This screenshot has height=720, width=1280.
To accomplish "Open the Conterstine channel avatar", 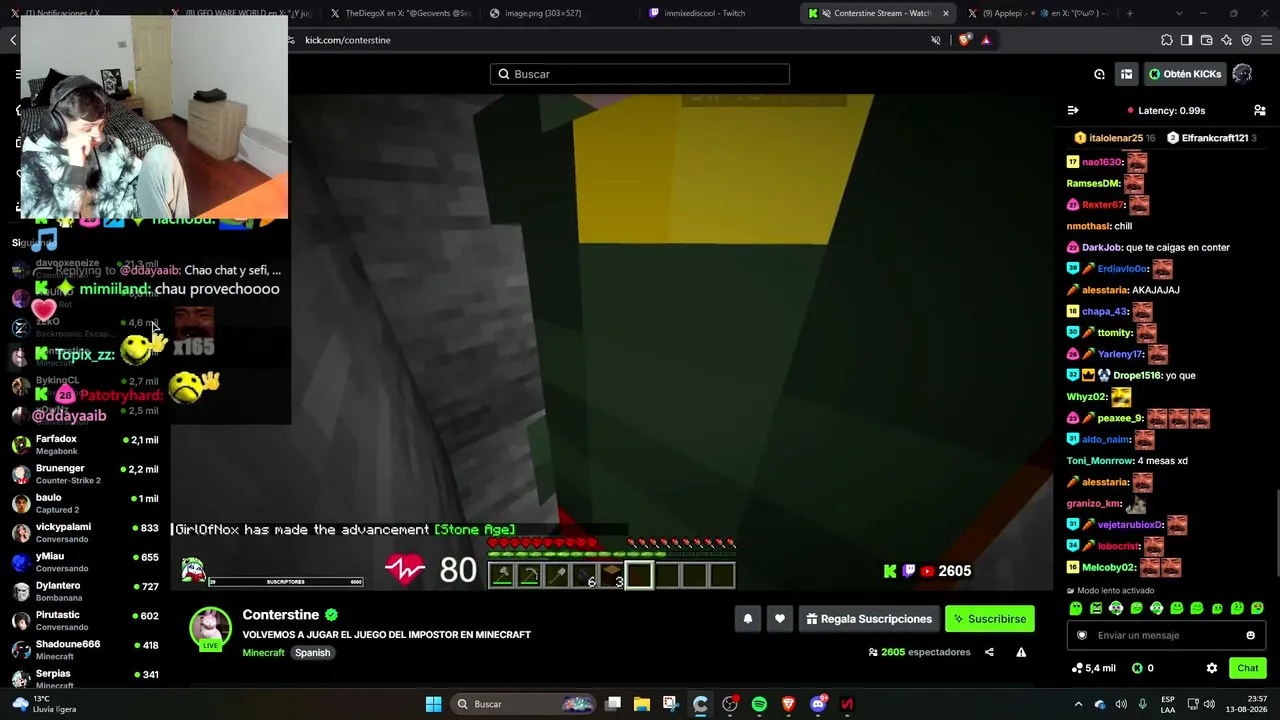I will tap(211, 629).
